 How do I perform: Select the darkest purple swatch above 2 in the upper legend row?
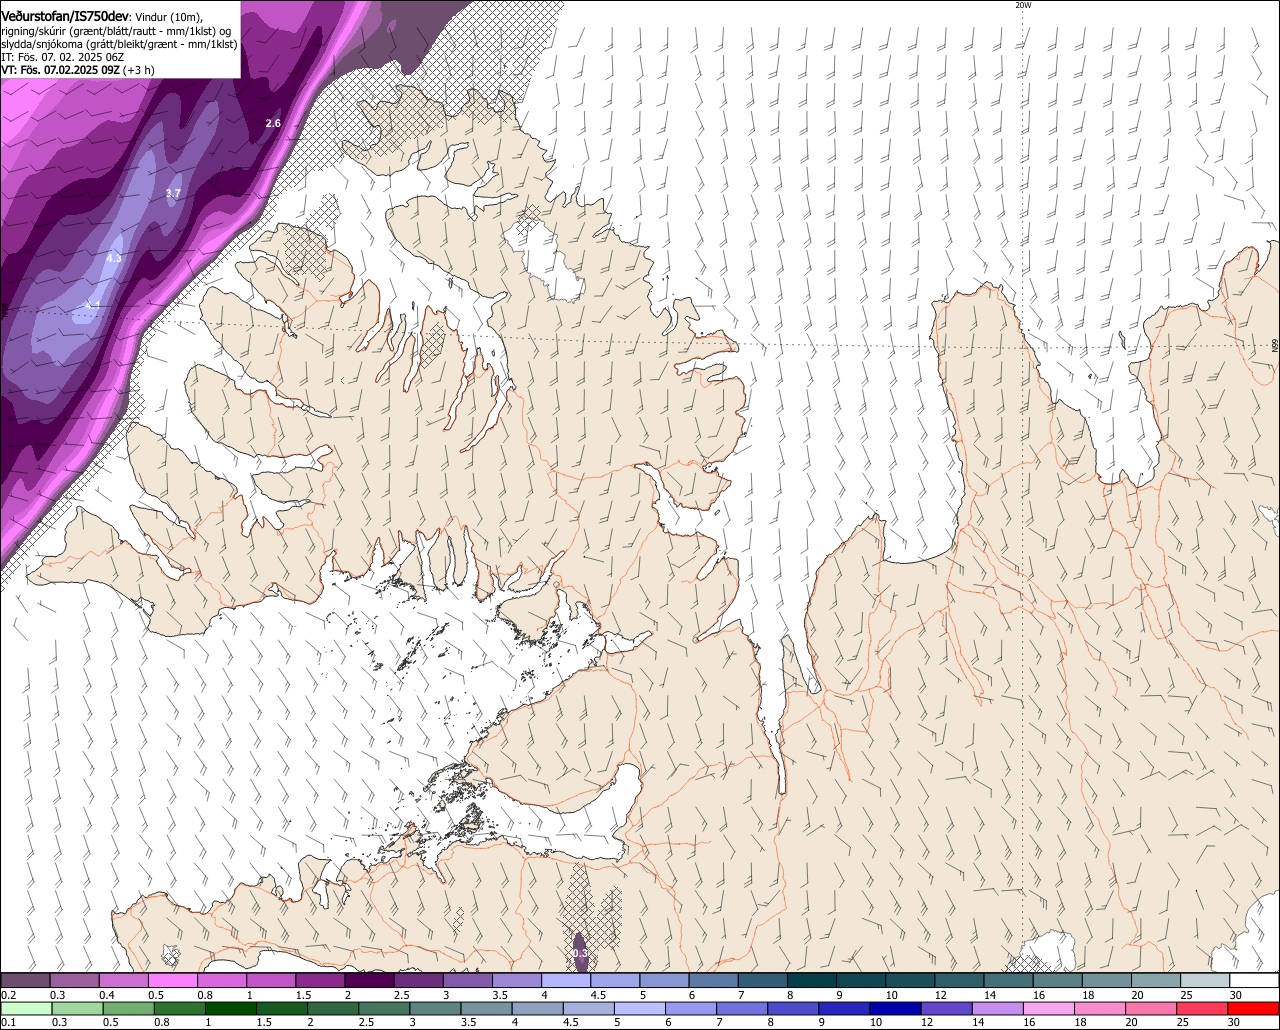coord(369,980)
